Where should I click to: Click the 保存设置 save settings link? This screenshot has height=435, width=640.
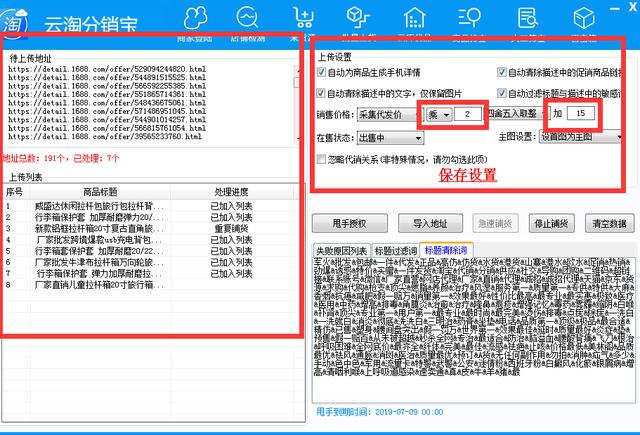point(468,175)
